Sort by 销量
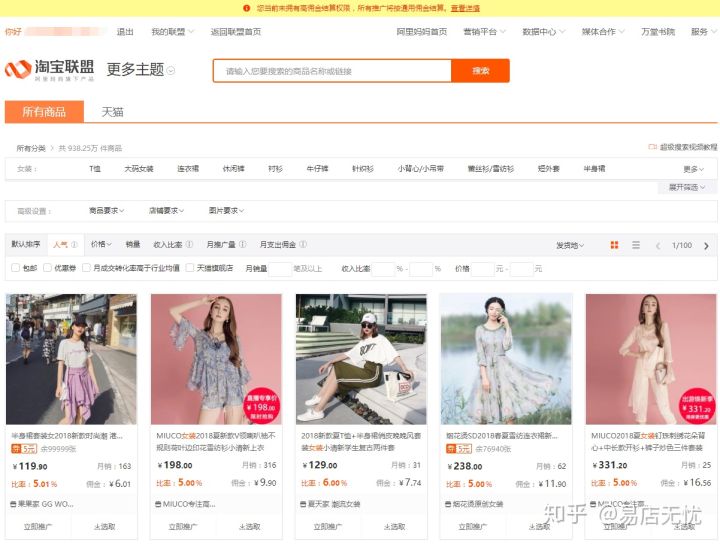 [x=133, y=244]
